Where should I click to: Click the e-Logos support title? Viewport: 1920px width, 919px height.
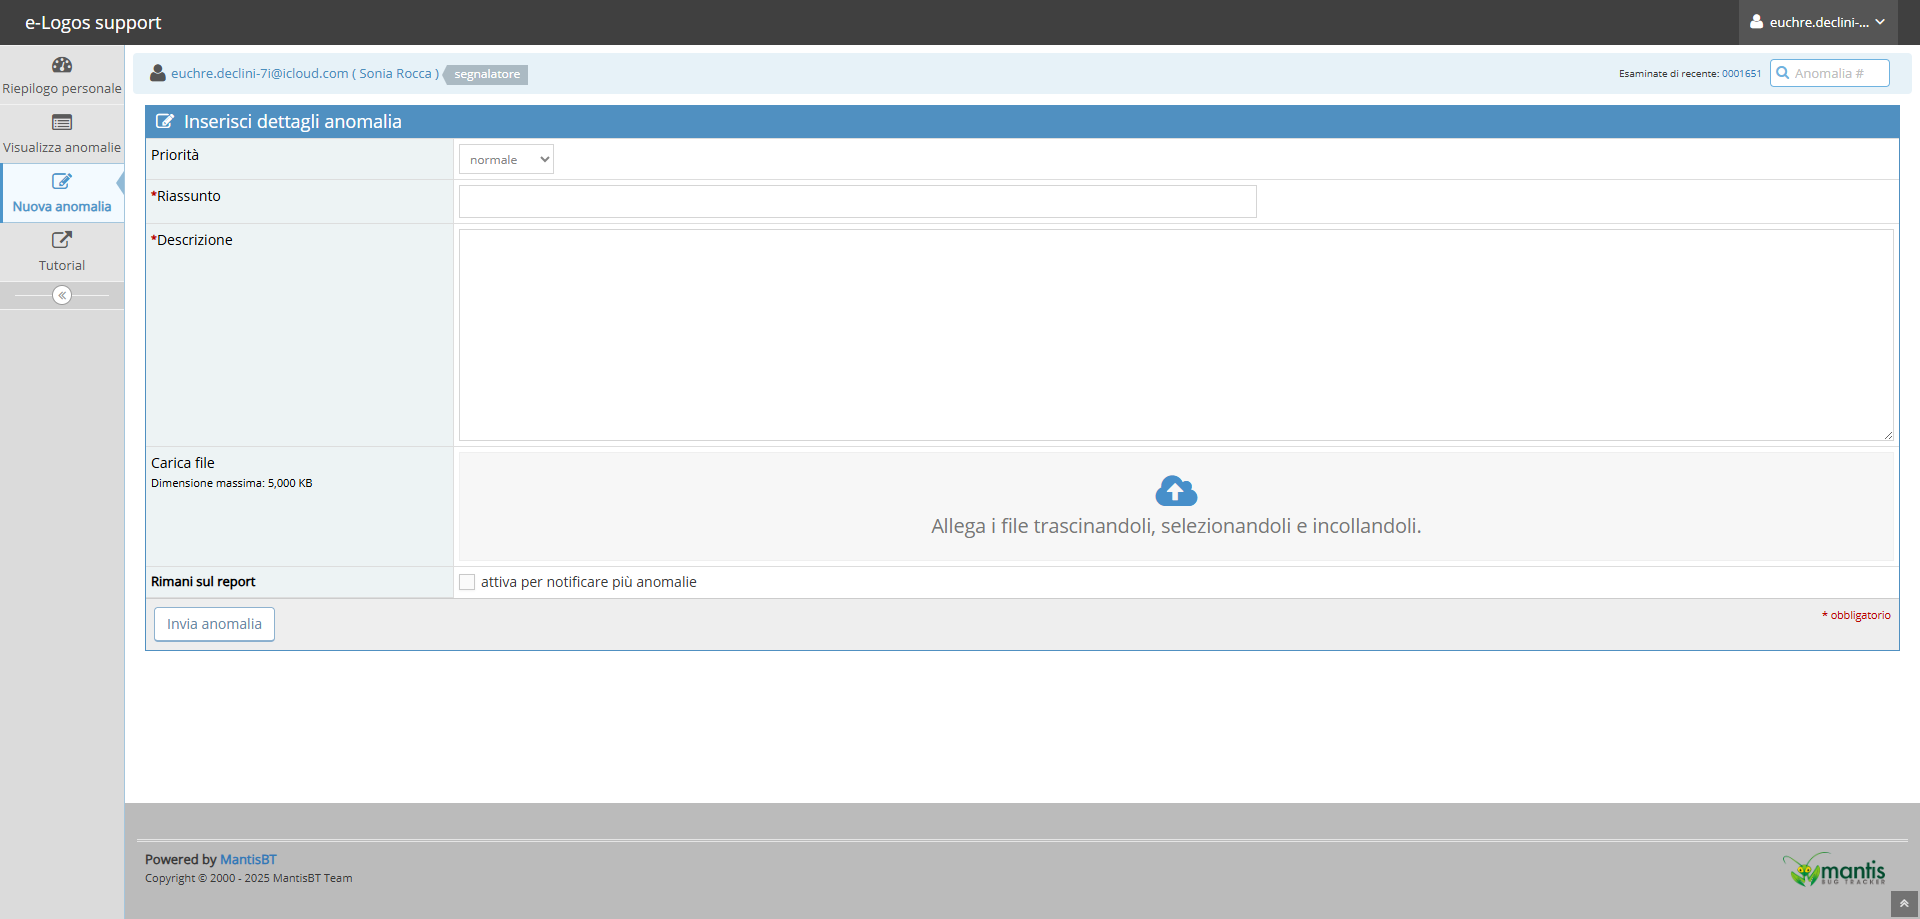click(x=93, y=22)
